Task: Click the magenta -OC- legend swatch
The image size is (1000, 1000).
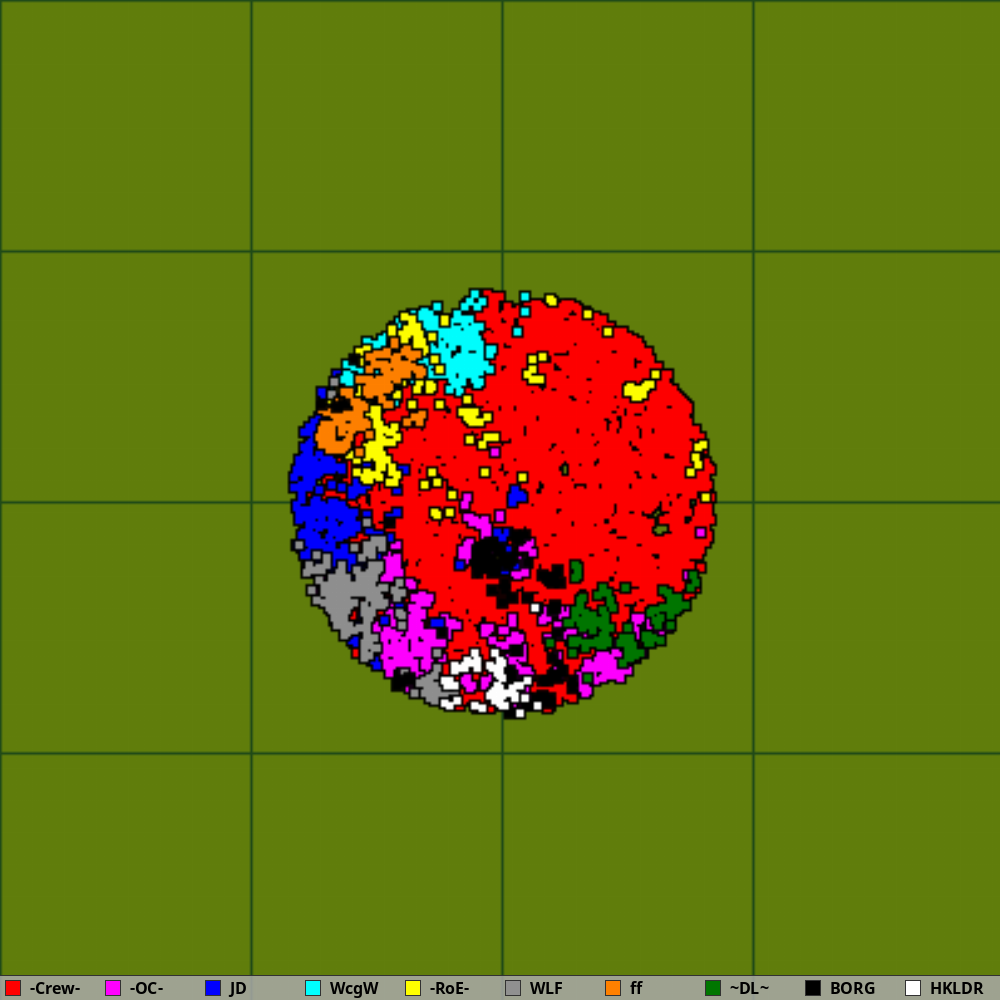Action: click(x=113, y=988)
